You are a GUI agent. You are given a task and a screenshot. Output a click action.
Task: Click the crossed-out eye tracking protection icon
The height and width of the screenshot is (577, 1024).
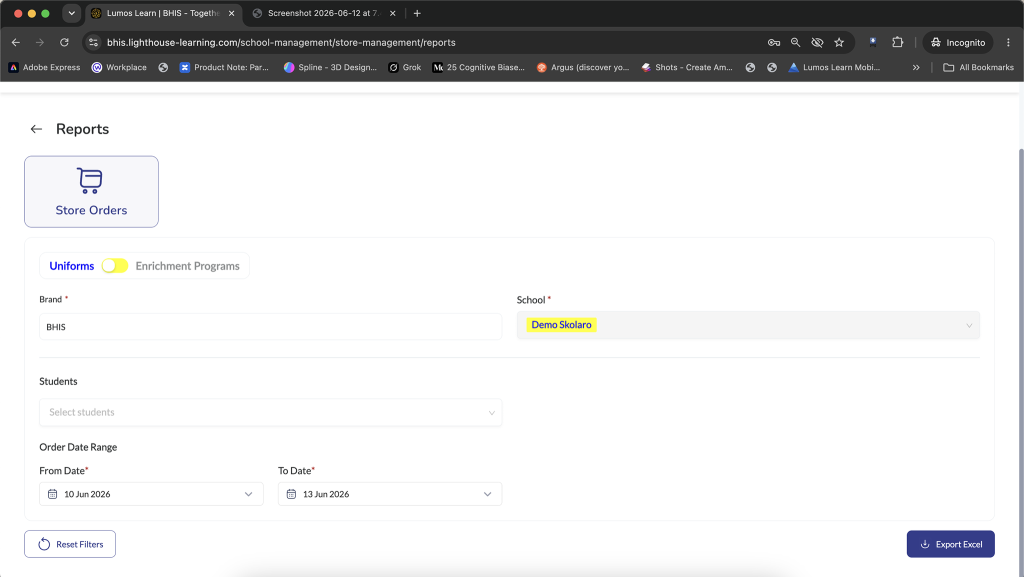point(817,42)
